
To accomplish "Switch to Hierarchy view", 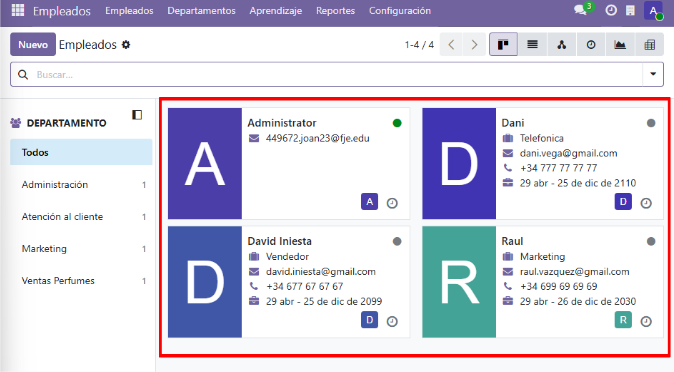I will [x=561, y=44].
